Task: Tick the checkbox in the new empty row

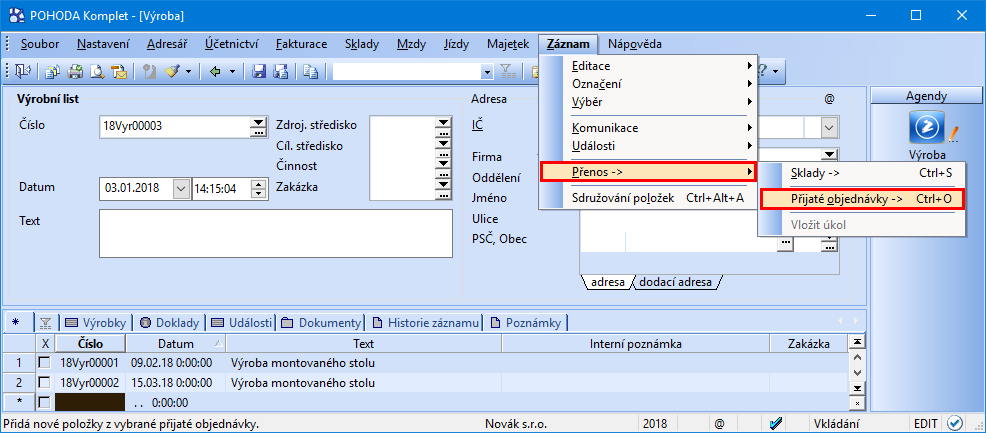Action: pos(45,402)
